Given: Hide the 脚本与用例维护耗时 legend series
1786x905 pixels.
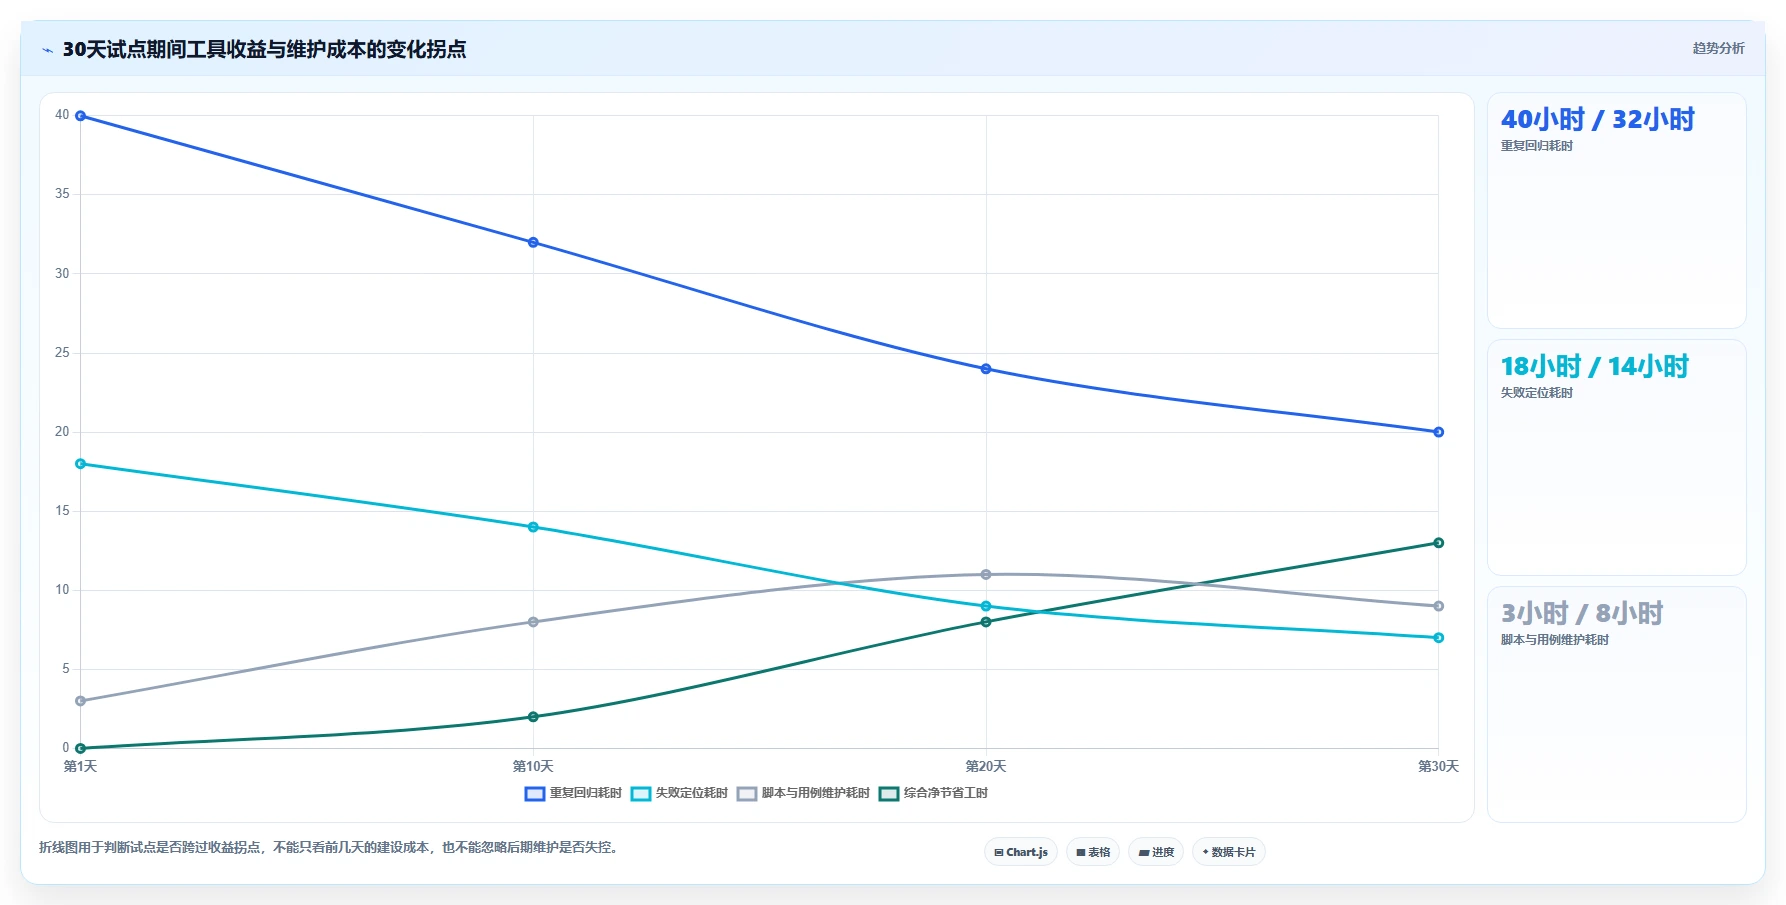Looking at the screenshot, I should [803, 793].
